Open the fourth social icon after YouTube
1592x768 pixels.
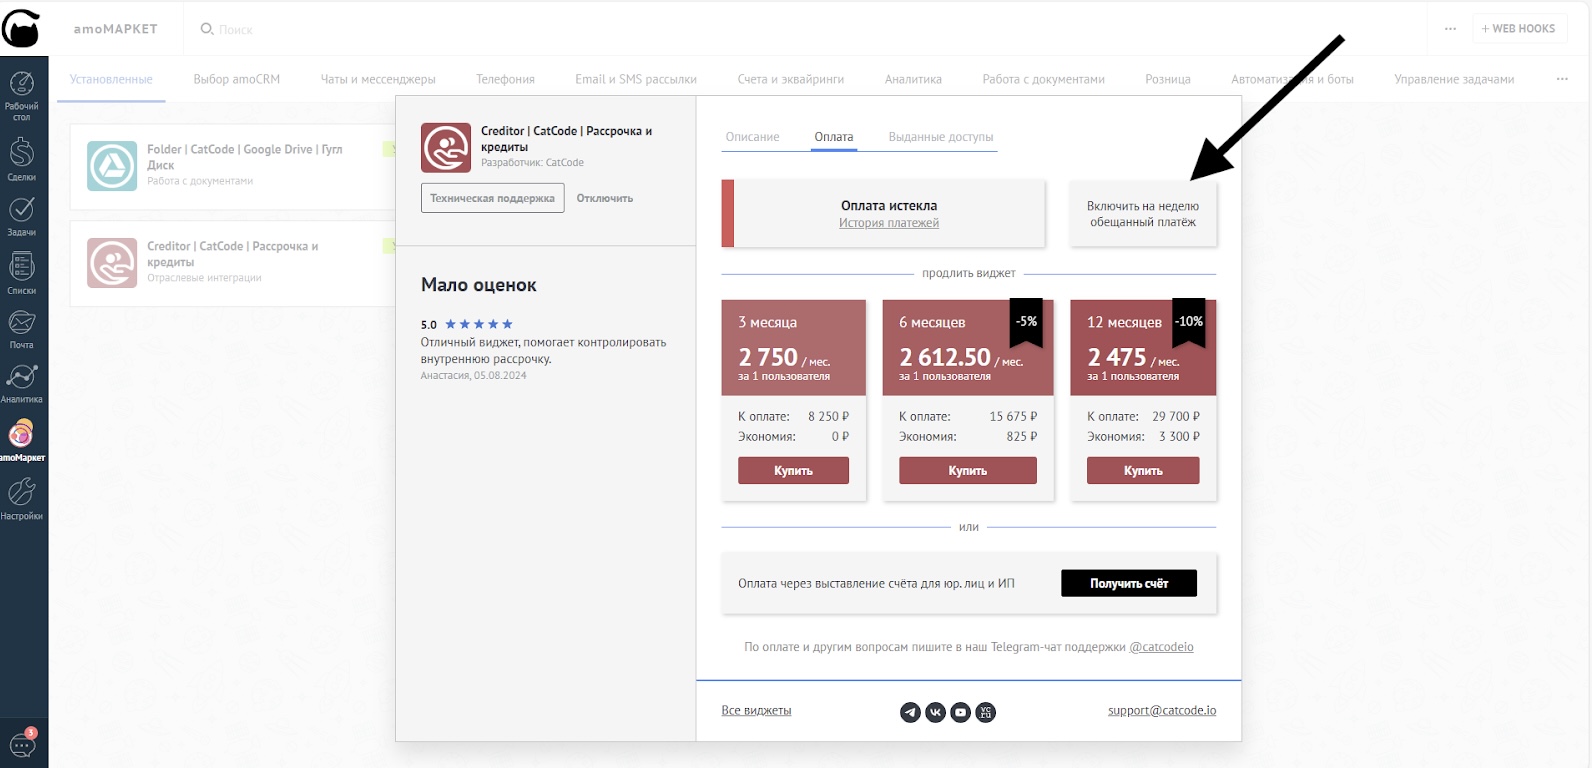coord(985,712)
